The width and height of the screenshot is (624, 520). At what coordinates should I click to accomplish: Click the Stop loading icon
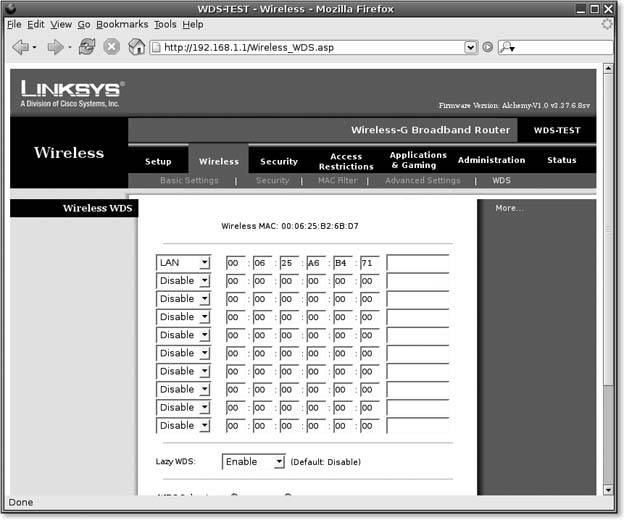pyautogui.click(x=112, y=47)
